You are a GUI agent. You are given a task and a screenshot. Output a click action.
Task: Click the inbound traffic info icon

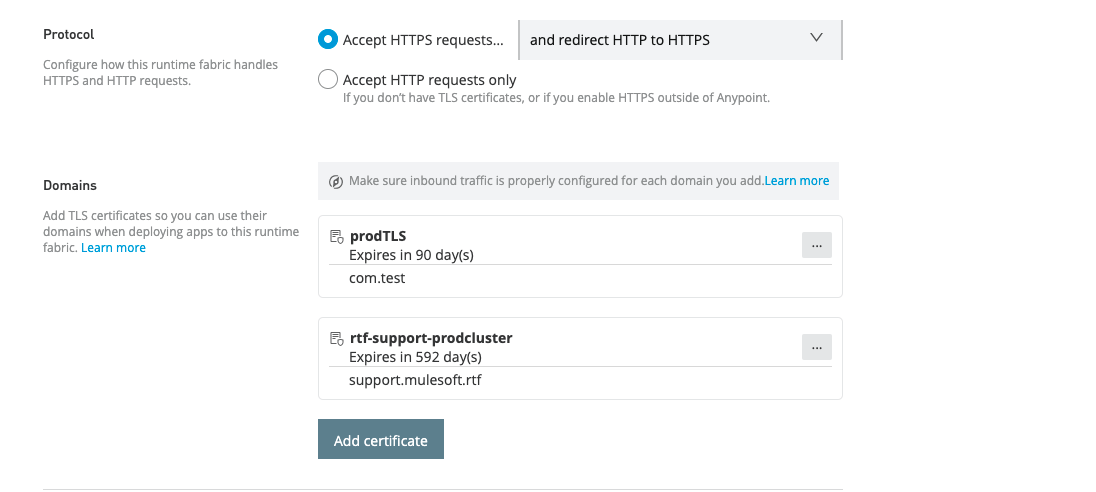click(x=337, y=181)
